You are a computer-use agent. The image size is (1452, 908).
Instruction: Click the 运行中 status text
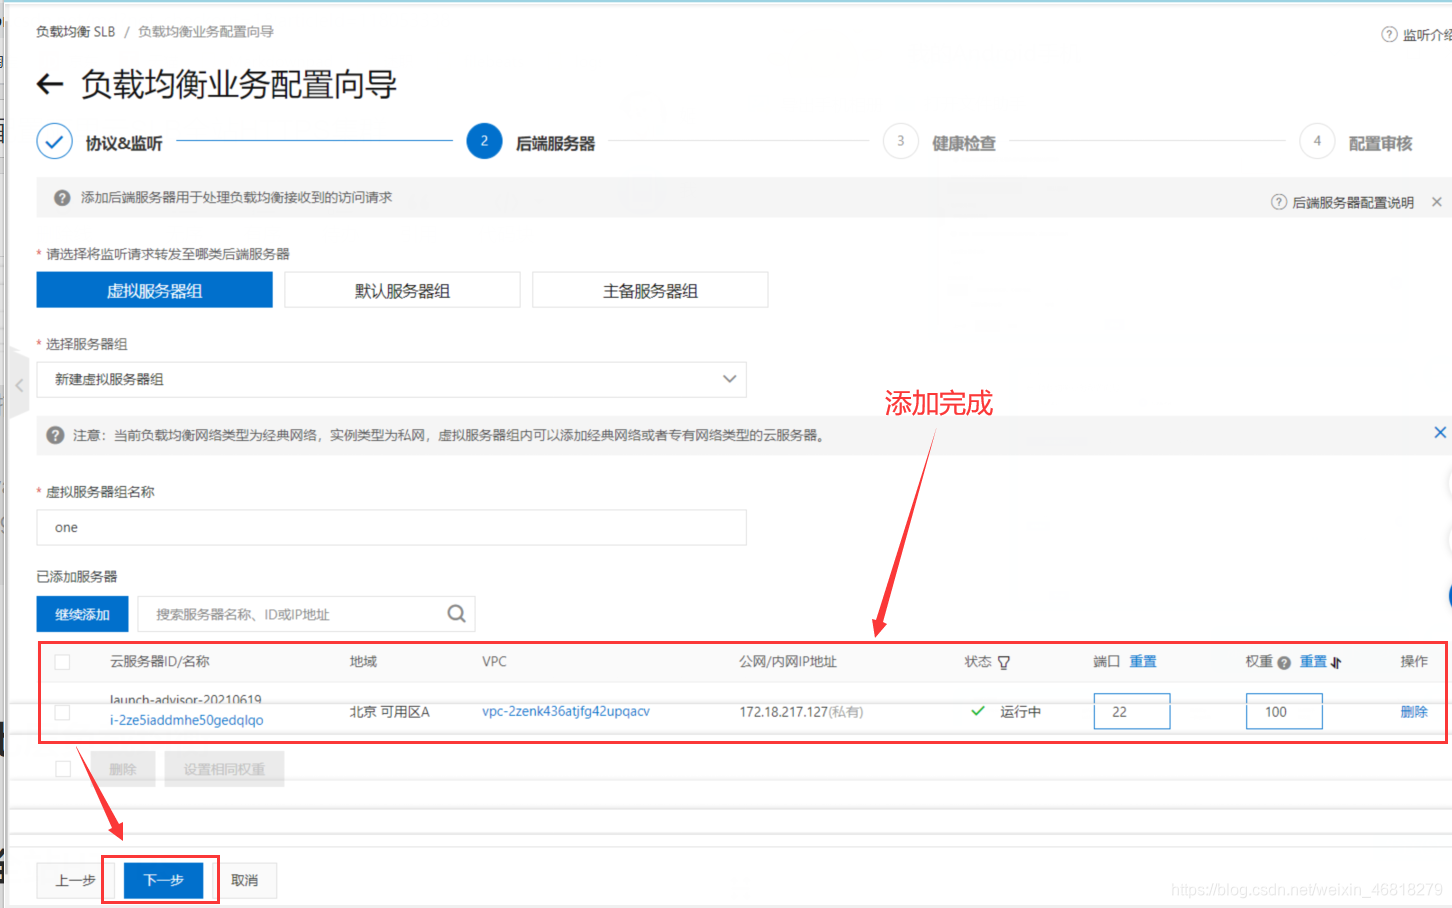(x=1021, y=712)
